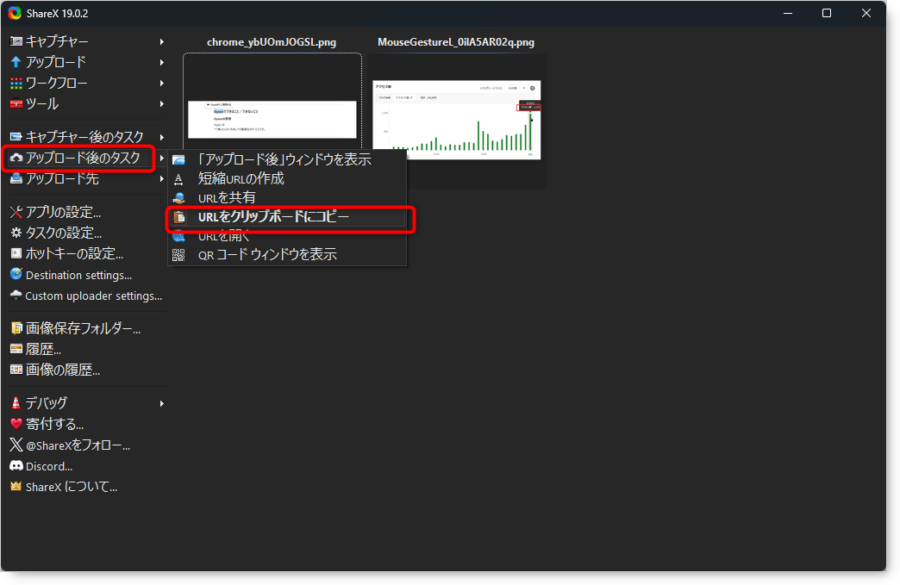Open Destination settings...
Image resolution: width=900 pixels, height=585 pixels.
[78, 275]
